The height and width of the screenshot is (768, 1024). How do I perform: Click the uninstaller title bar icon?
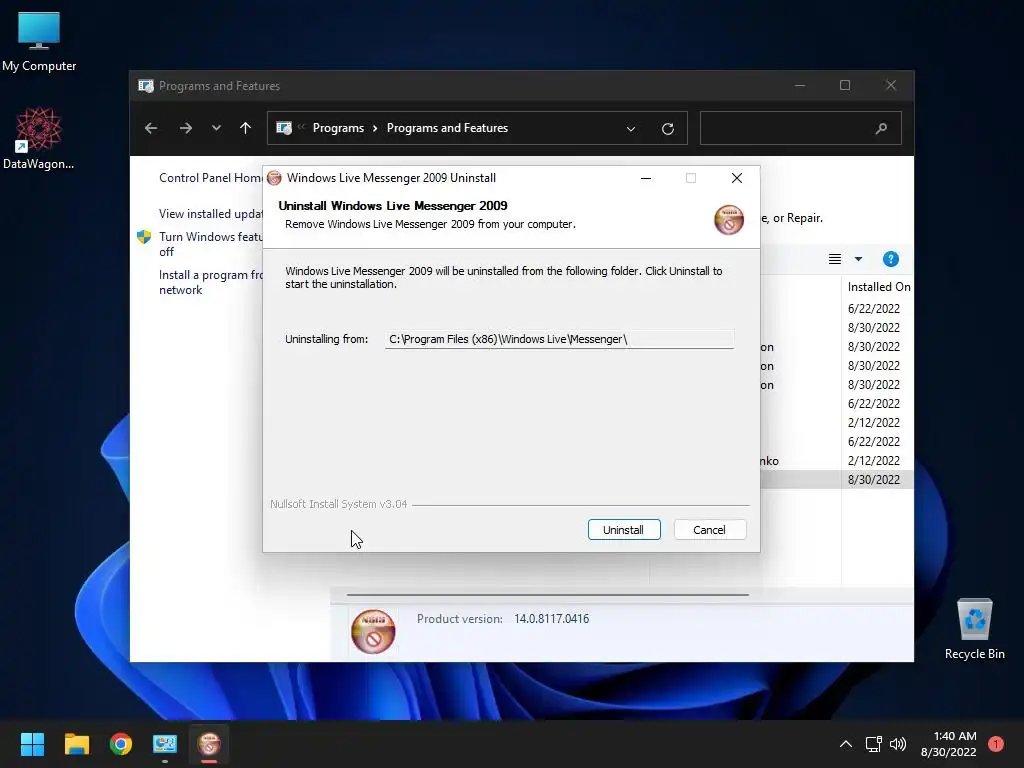point(274,178)
